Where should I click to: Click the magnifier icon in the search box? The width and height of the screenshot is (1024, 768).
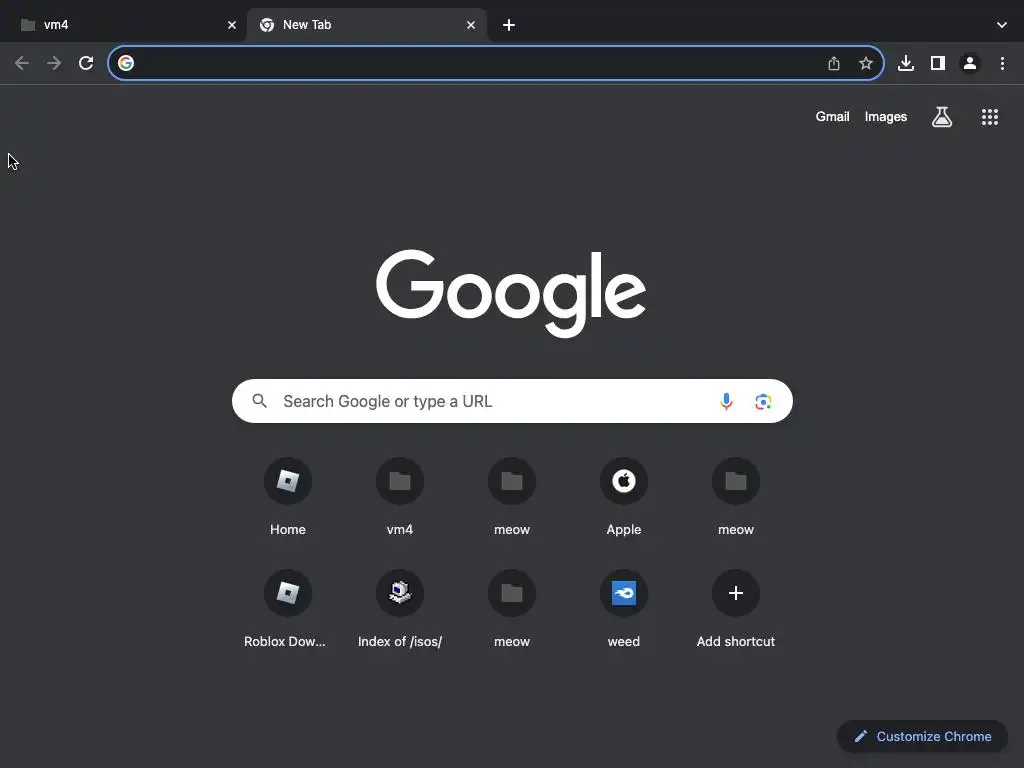click(x=260, y=400)
